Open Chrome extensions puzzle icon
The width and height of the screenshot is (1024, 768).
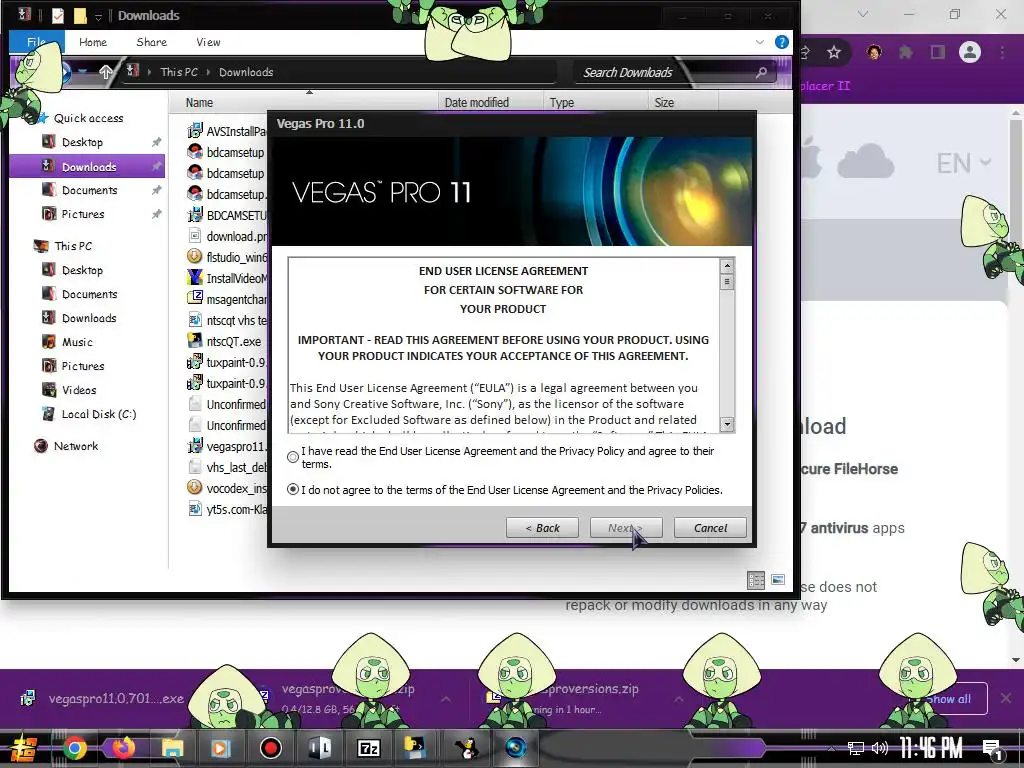click(x=906, y=52)
